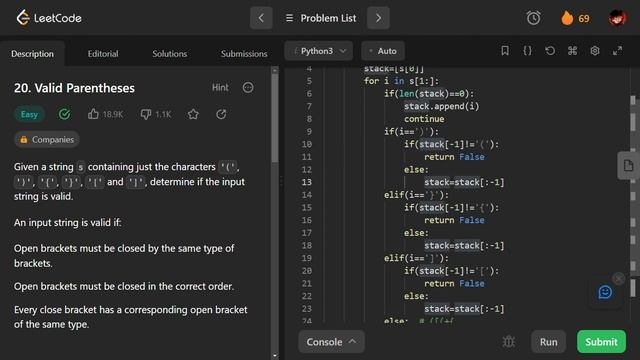The width and height of the screenshot is (640, 360).
Task: Toggle fullscreen editor icon
Action: click(x=618, y=51)
